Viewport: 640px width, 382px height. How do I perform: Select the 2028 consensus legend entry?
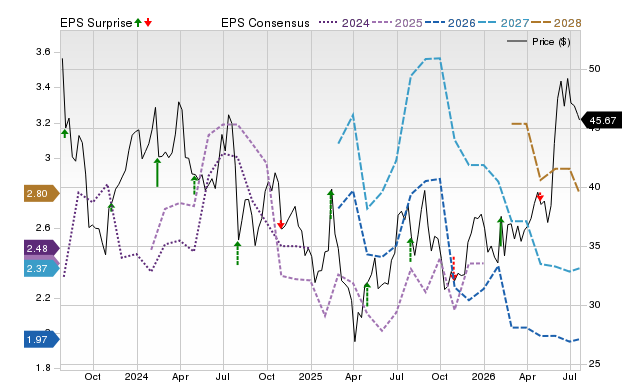pyautogui.click(x=556, y=23)
